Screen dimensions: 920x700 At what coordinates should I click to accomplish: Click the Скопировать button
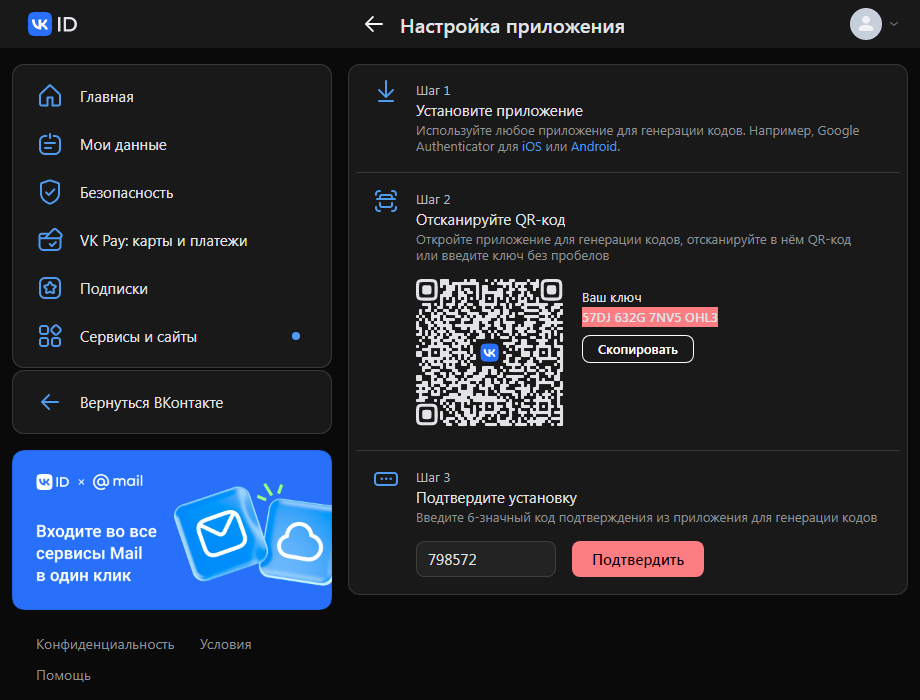coord(638,349)
